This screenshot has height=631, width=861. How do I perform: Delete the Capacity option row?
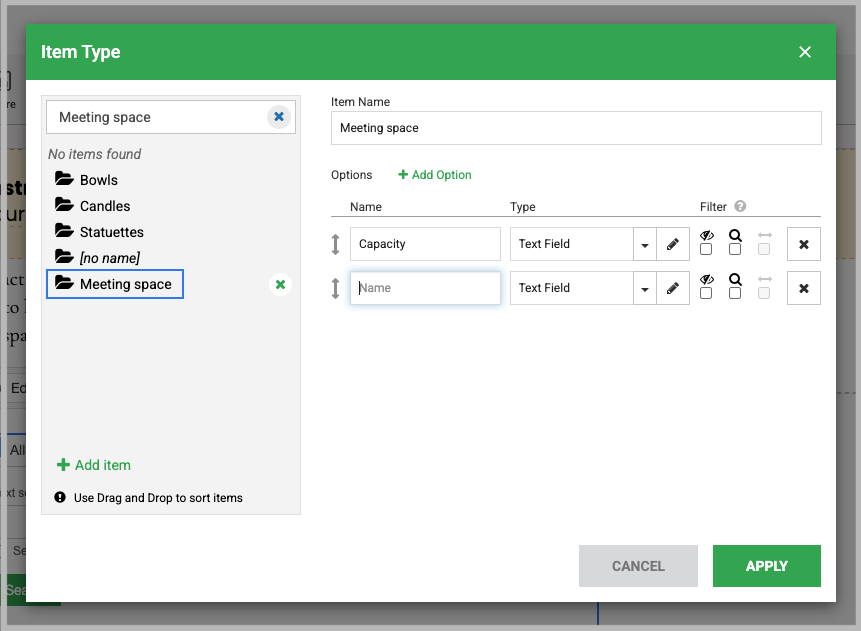804,244
